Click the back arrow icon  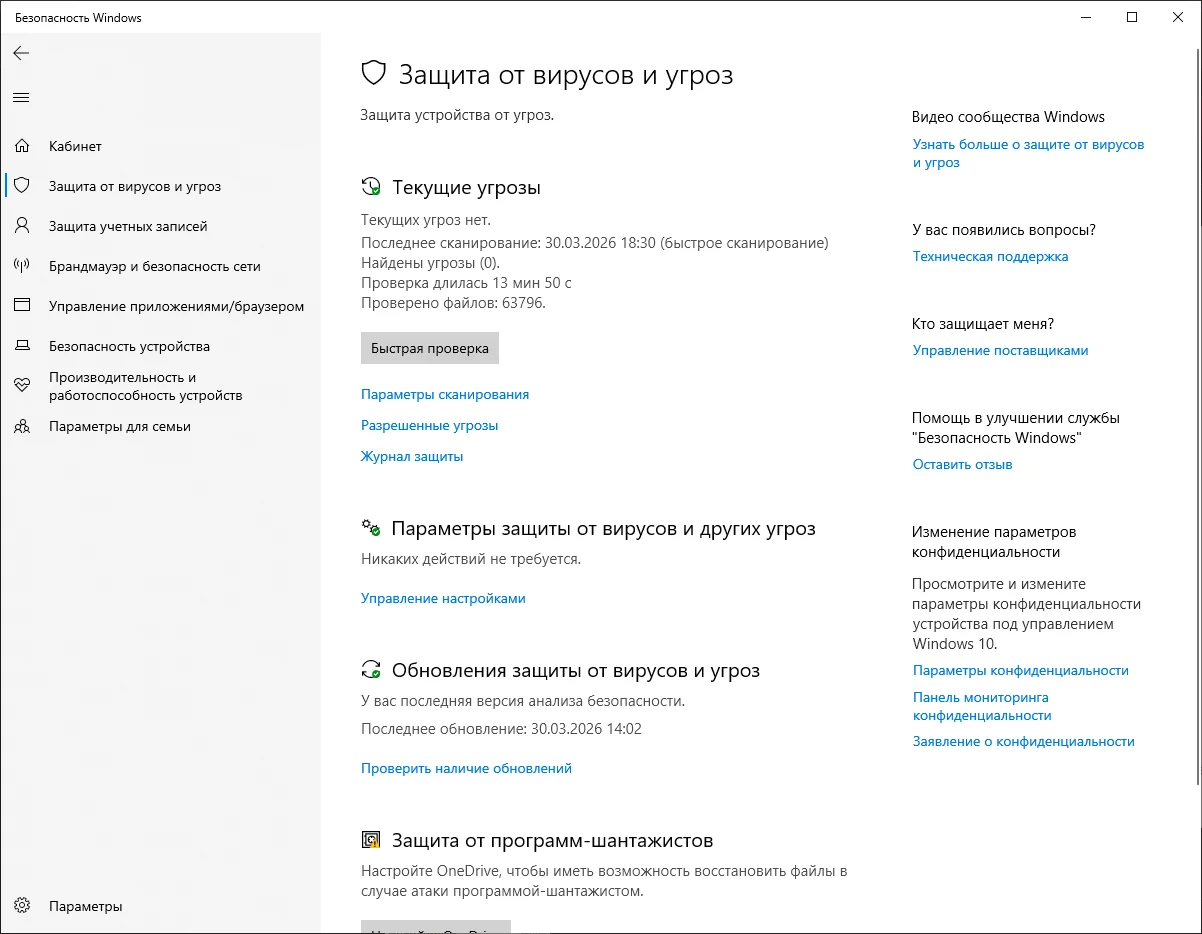click(x=21, y=53)
